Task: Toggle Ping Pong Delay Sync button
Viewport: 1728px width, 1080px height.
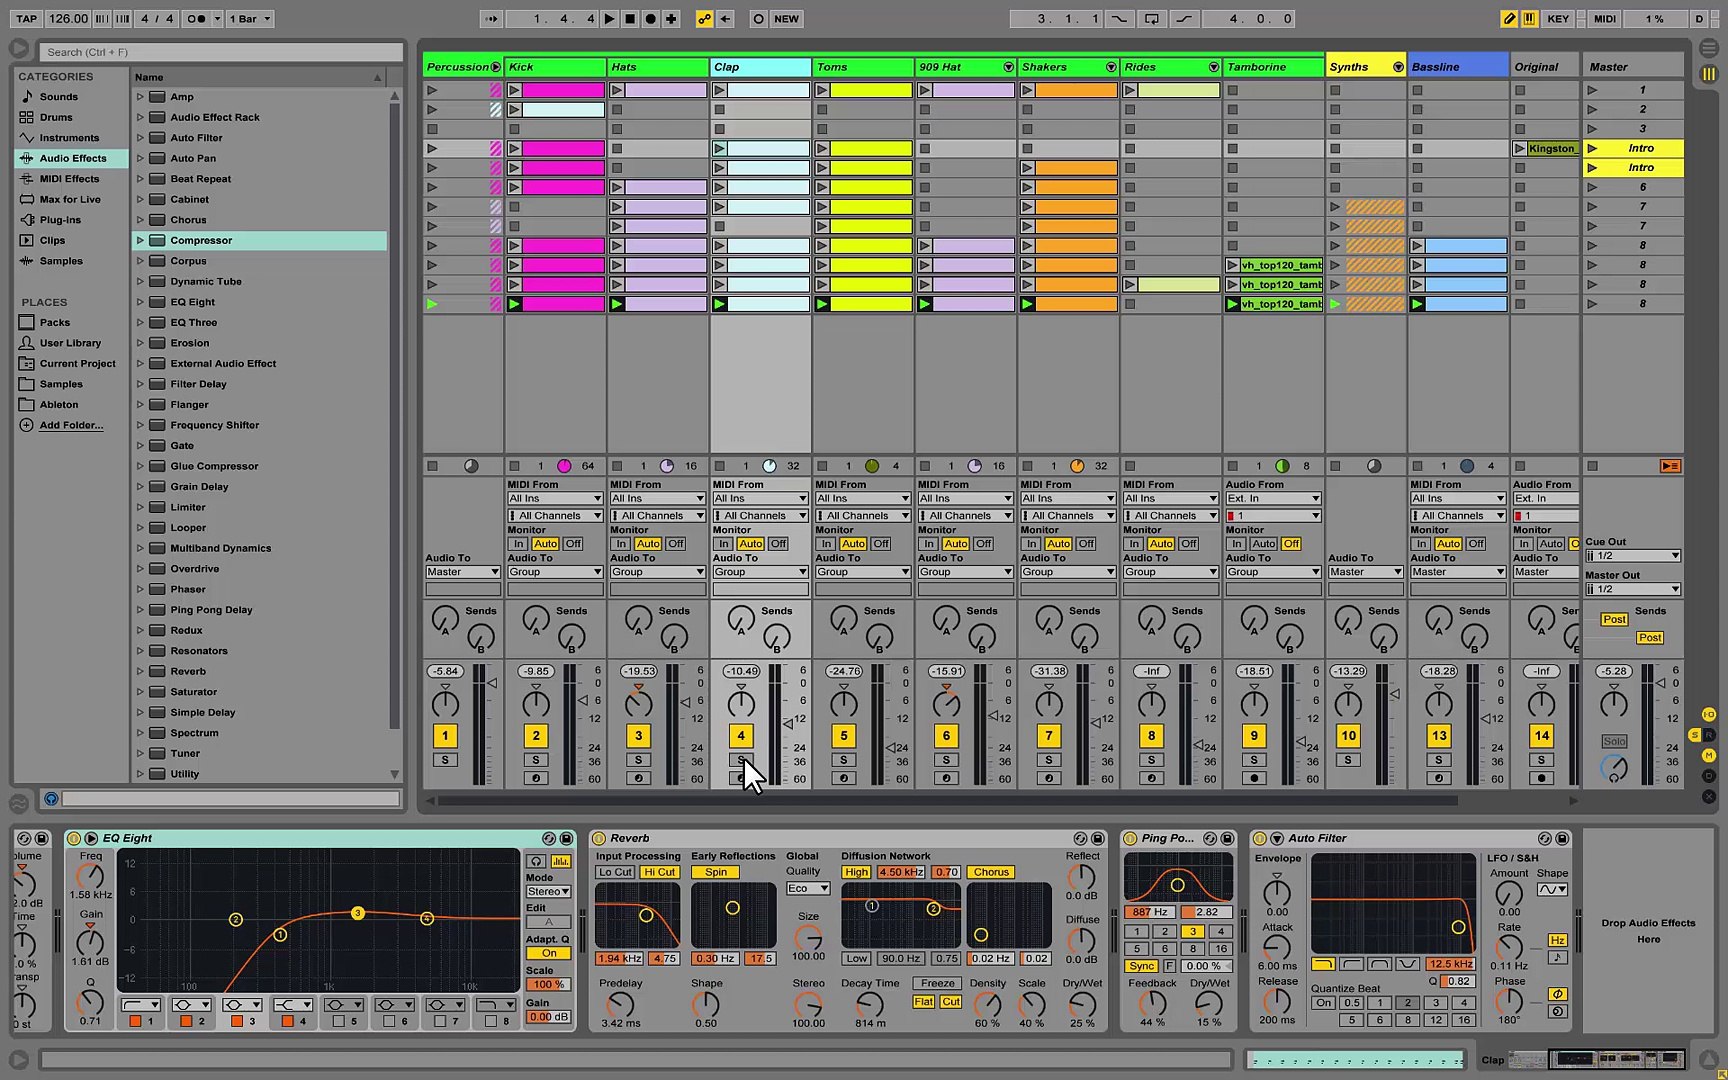Action: [1141, 966]
